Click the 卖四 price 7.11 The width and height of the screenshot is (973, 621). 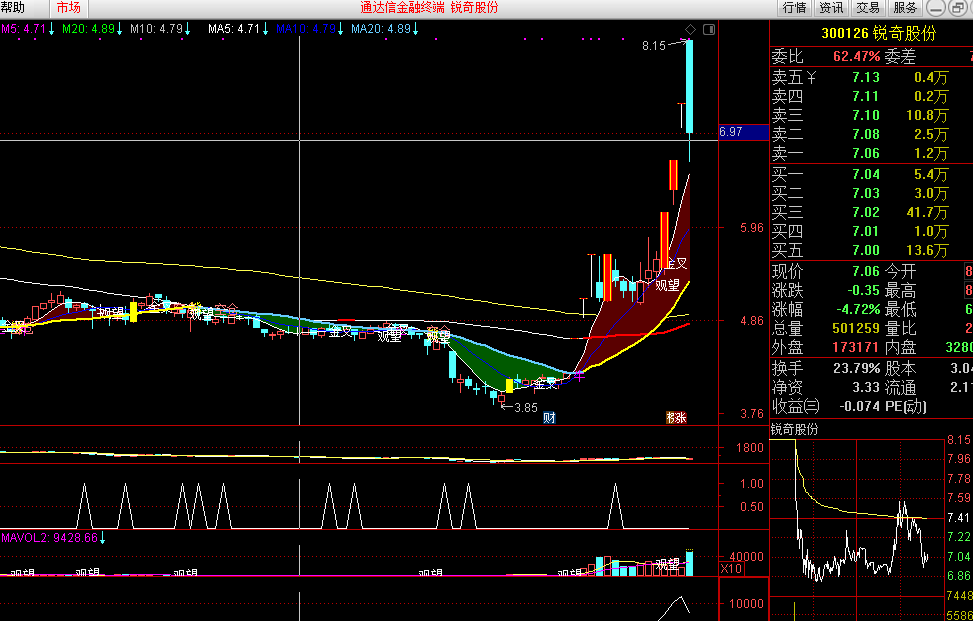point(866,96)
